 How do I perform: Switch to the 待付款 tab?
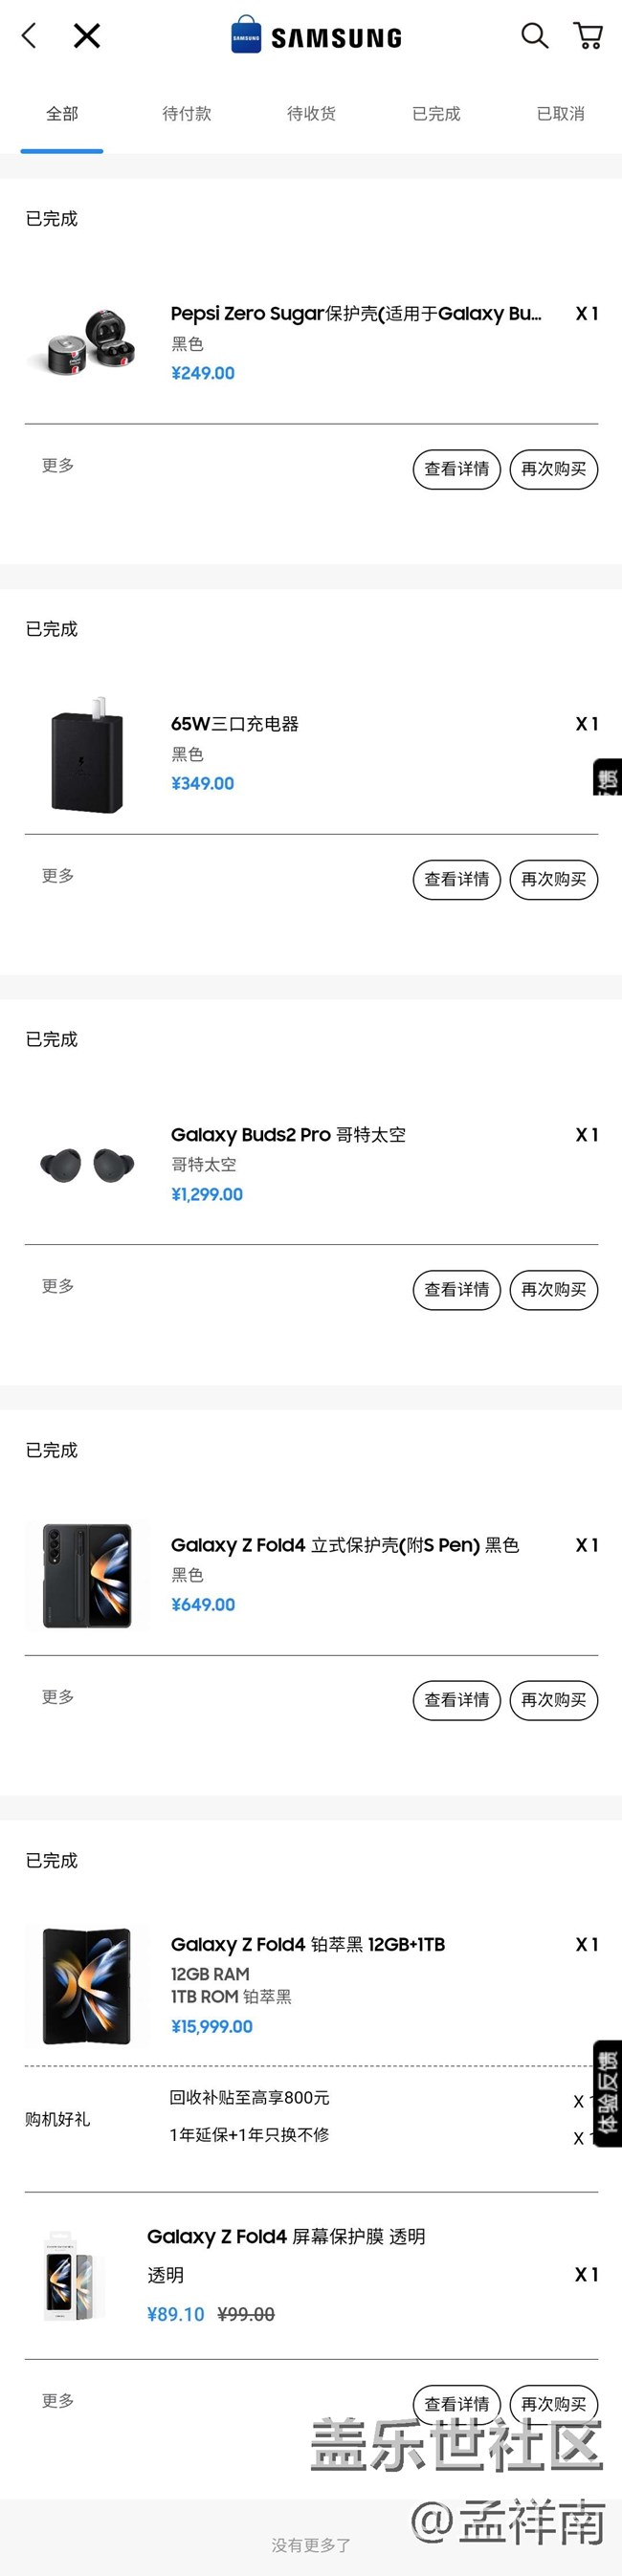click(187, 114)
